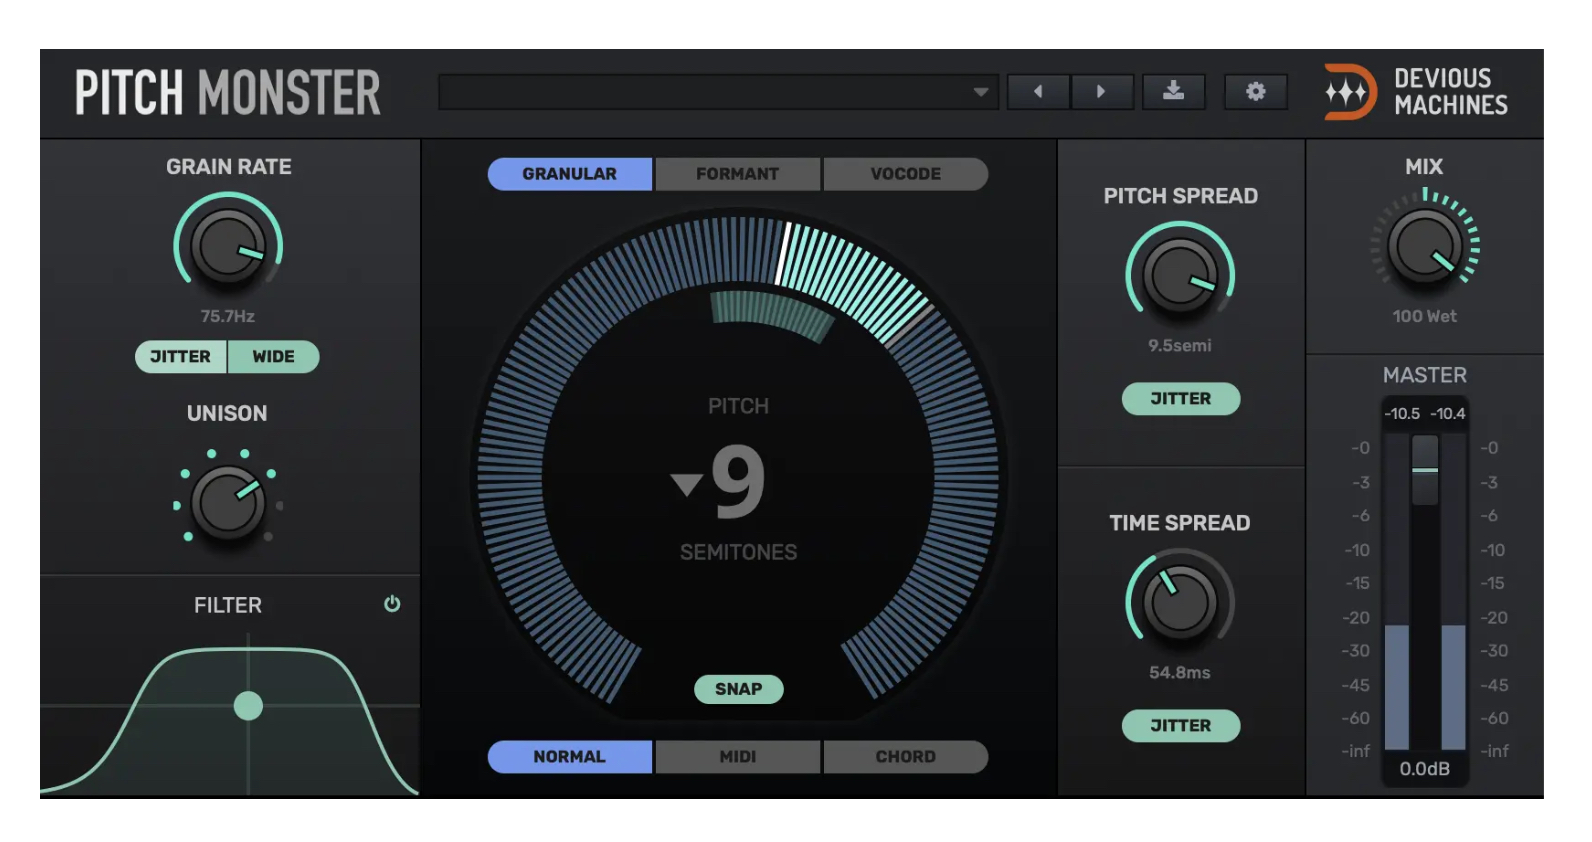Click the Mix knob
Screen dimensions: 1592x842
tap(1424, 247)
